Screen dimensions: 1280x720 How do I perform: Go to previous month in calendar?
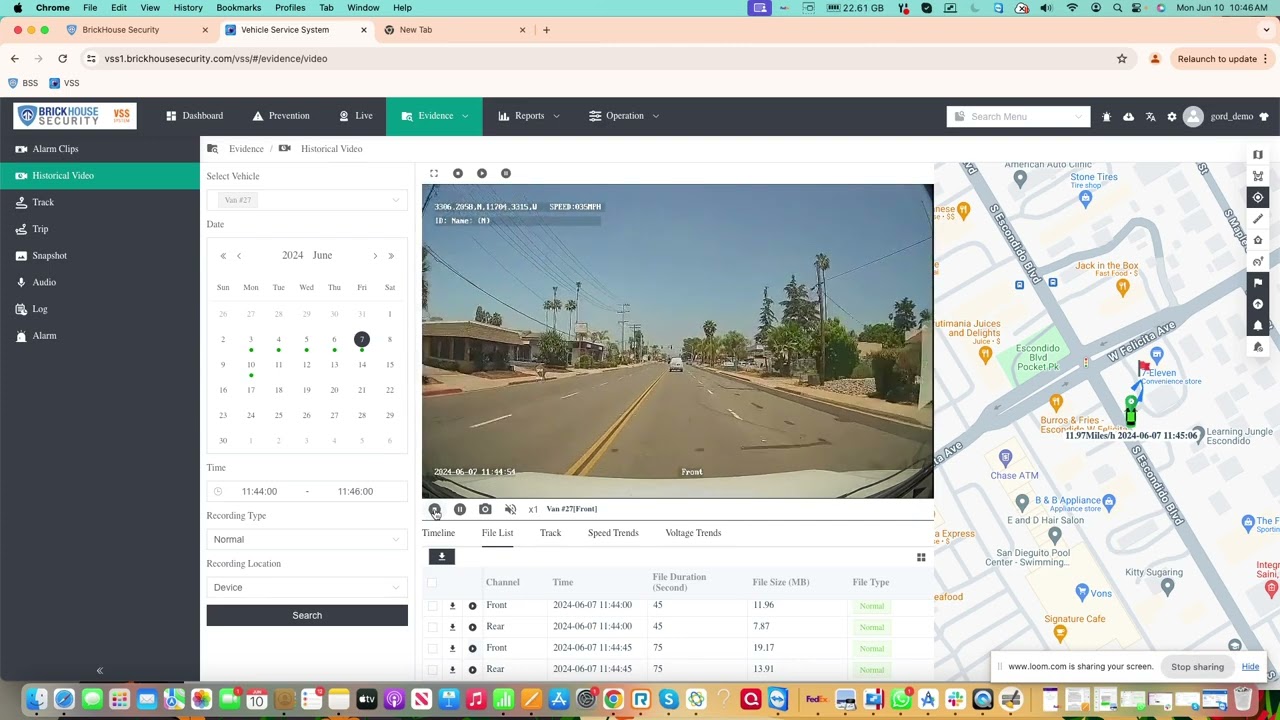point(239,256)
